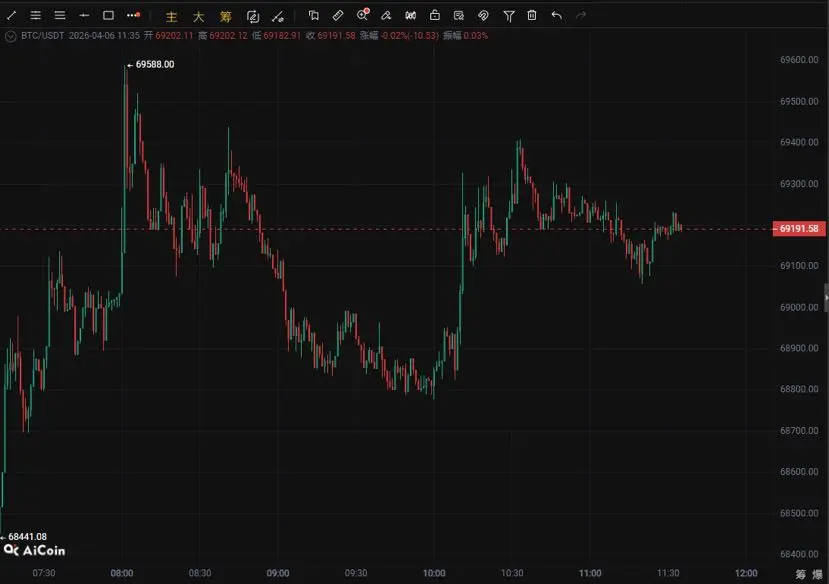Screen dimensions: 829x584
Task: Click the 筹 button at bottom right
Action: (801, 574)
